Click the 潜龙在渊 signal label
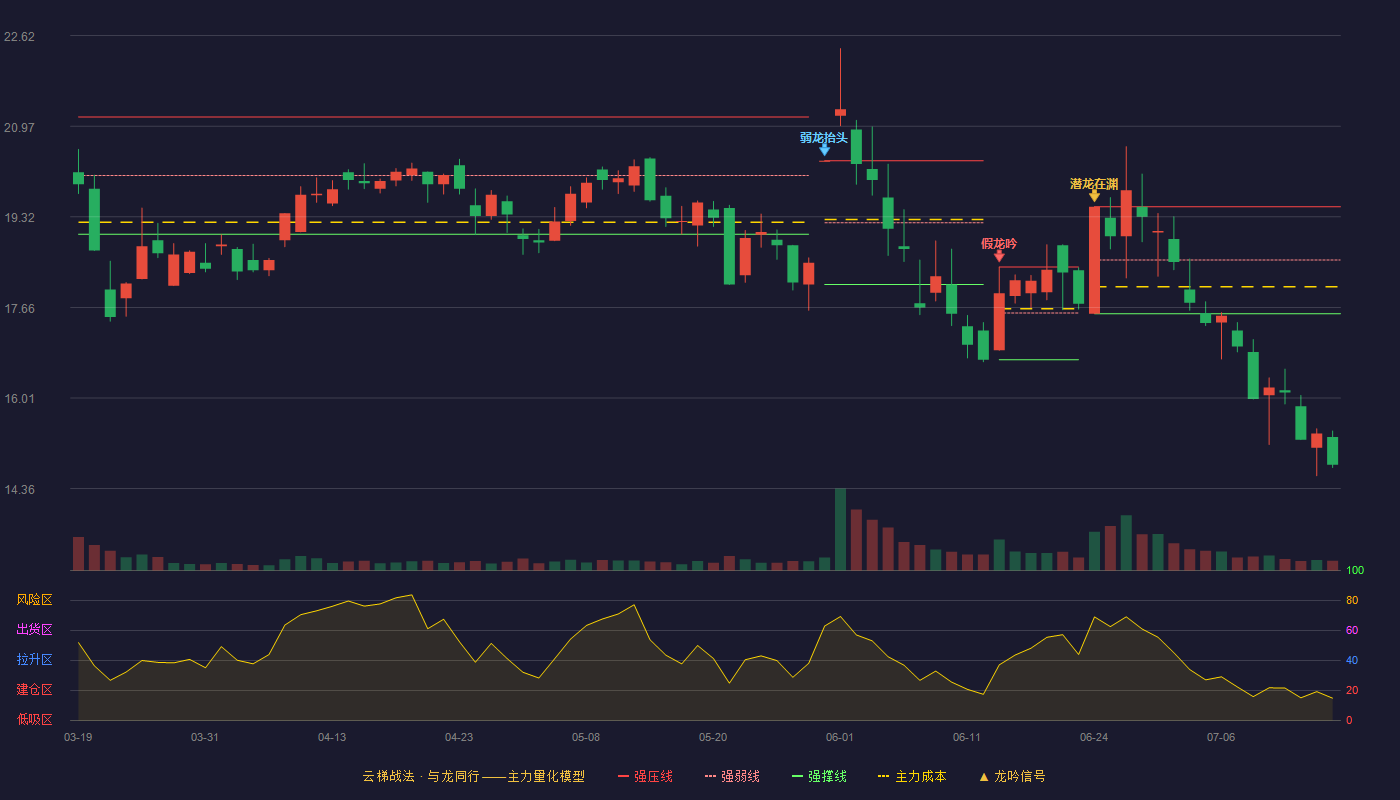 click(1094, 184)
